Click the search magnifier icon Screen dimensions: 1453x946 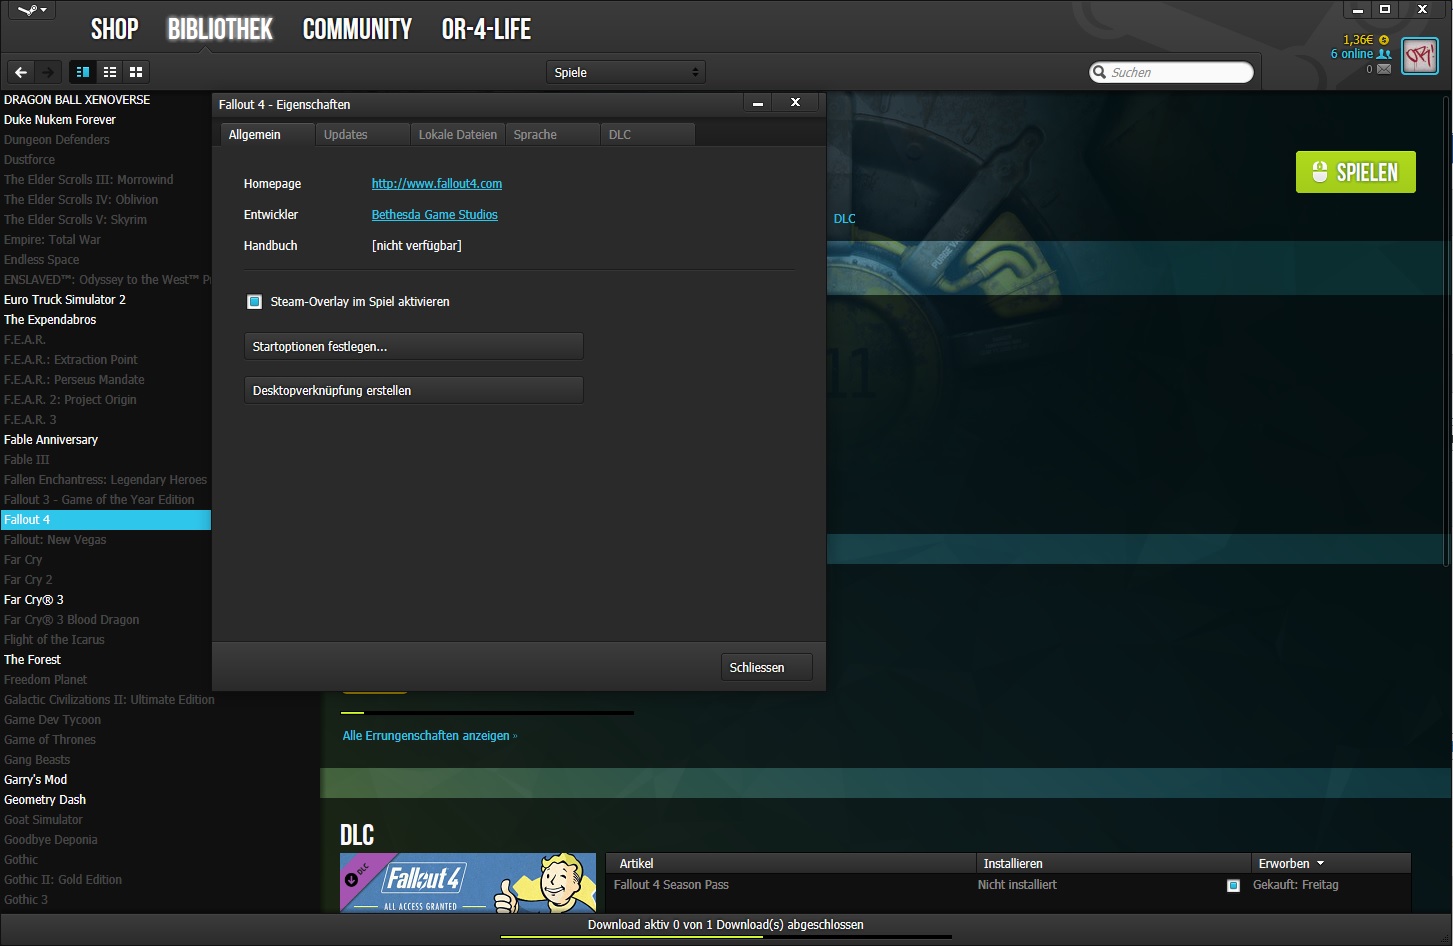click(x=1100, y=72)
